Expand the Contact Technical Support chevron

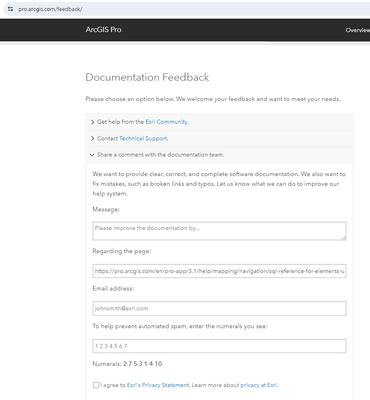93,138
